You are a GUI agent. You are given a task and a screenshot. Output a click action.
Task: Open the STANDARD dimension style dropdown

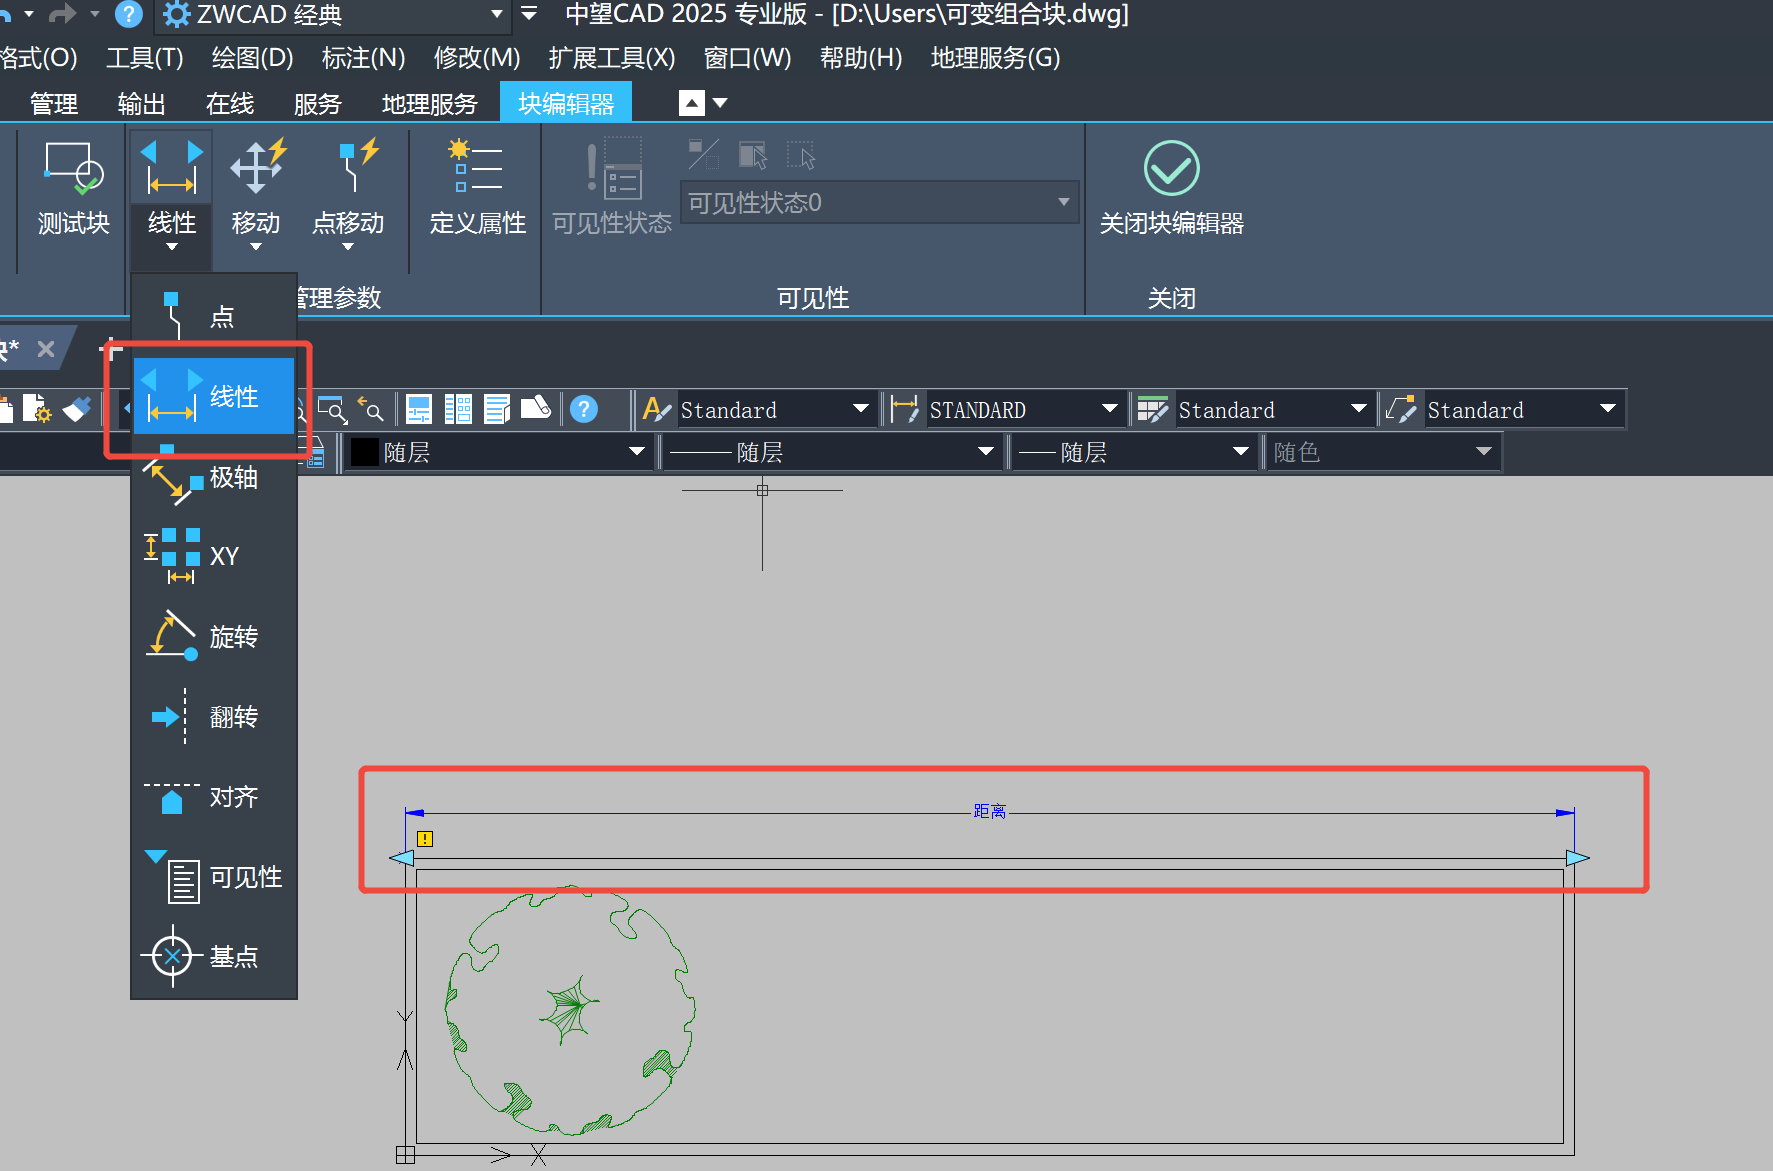coord(1108,409)
